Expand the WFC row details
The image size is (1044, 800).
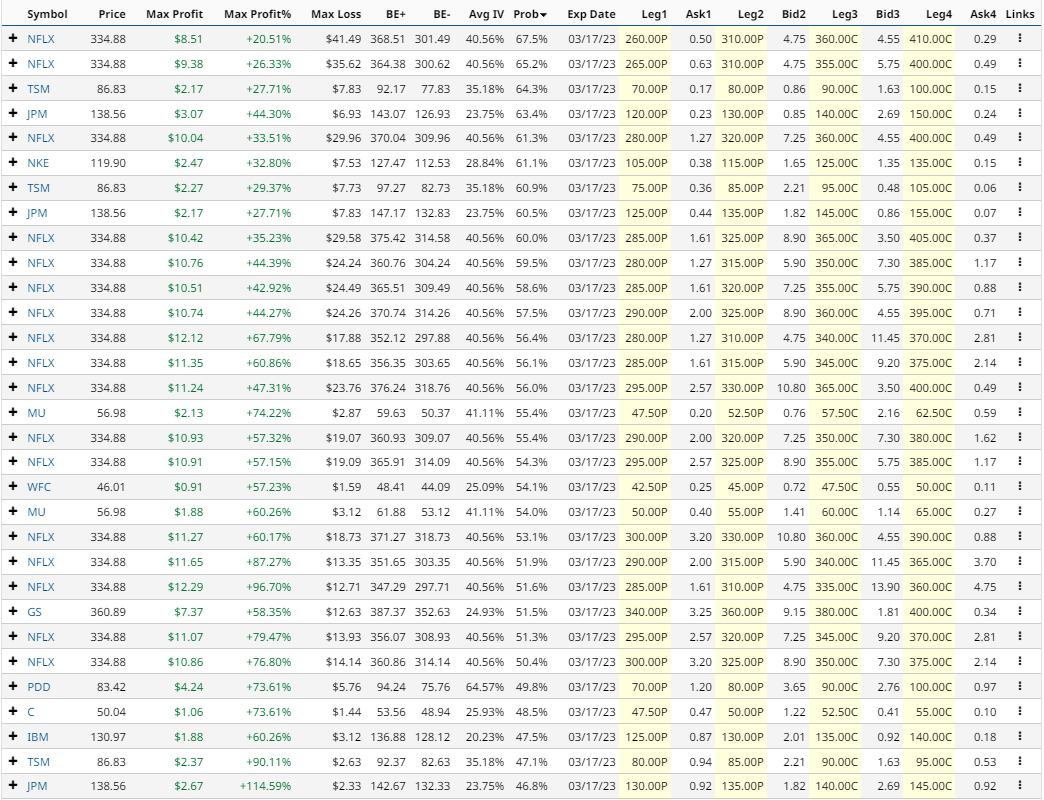click(x=13, y=487)
